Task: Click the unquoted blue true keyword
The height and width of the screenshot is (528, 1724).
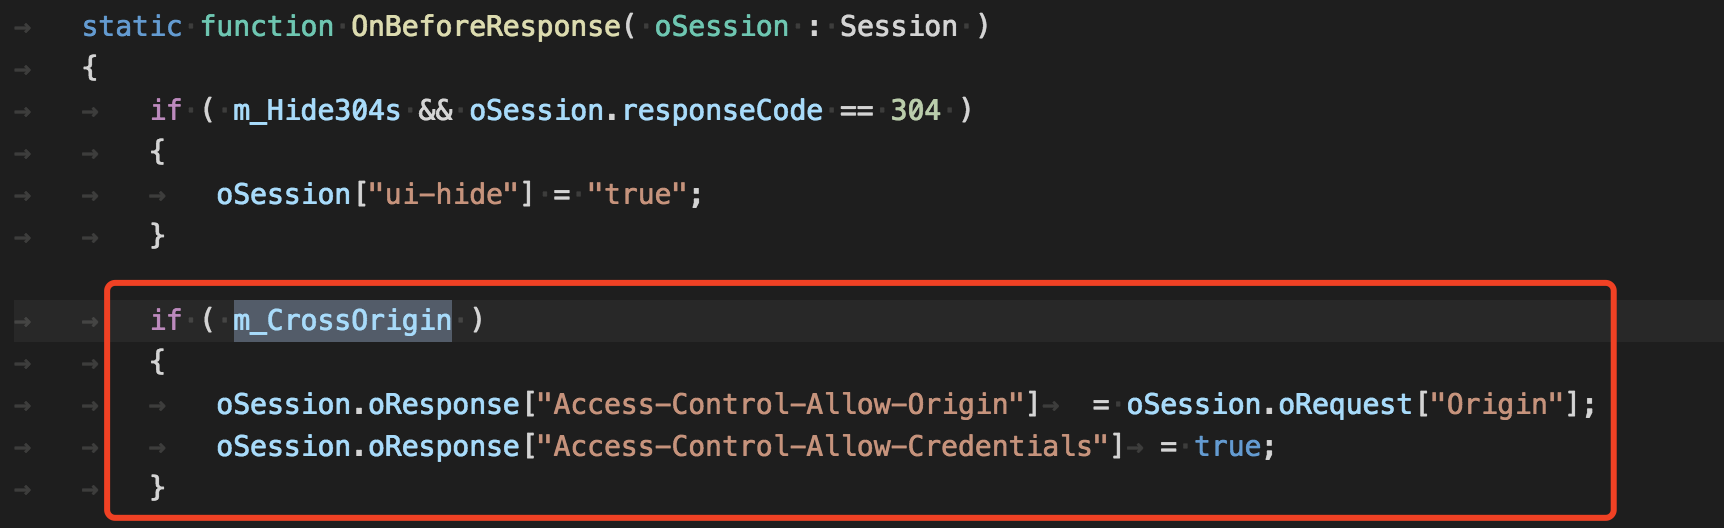Action: coord(1228,446)
